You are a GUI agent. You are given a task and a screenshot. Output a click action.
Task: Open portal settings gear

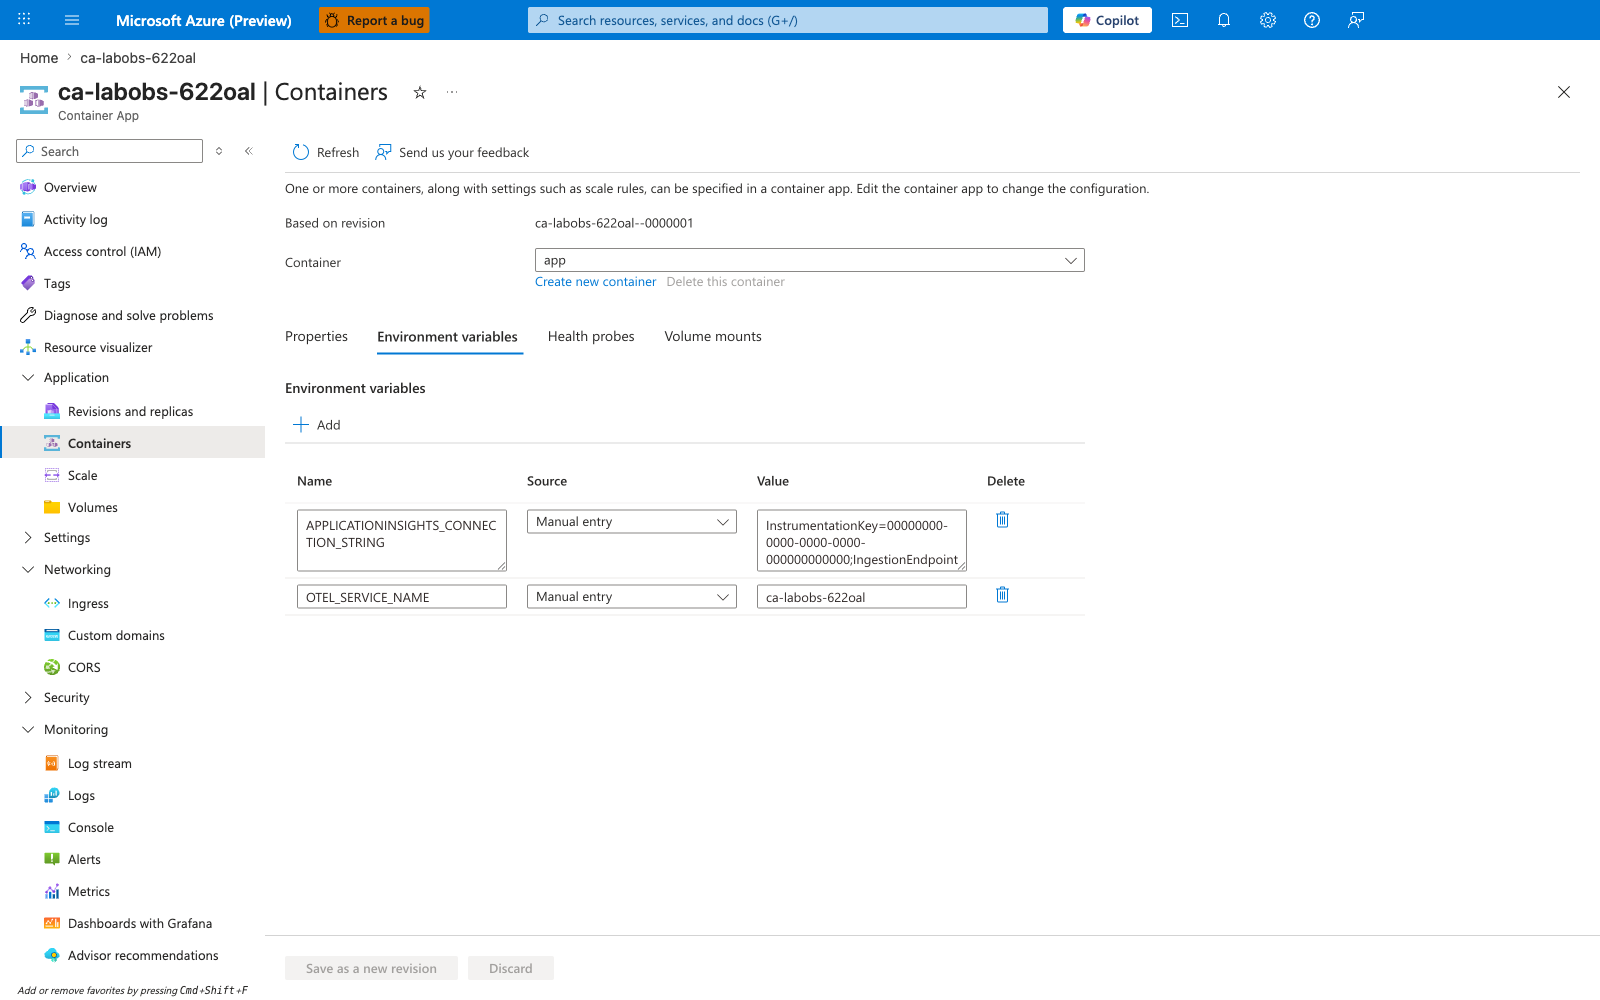[x=1268, y=20]
